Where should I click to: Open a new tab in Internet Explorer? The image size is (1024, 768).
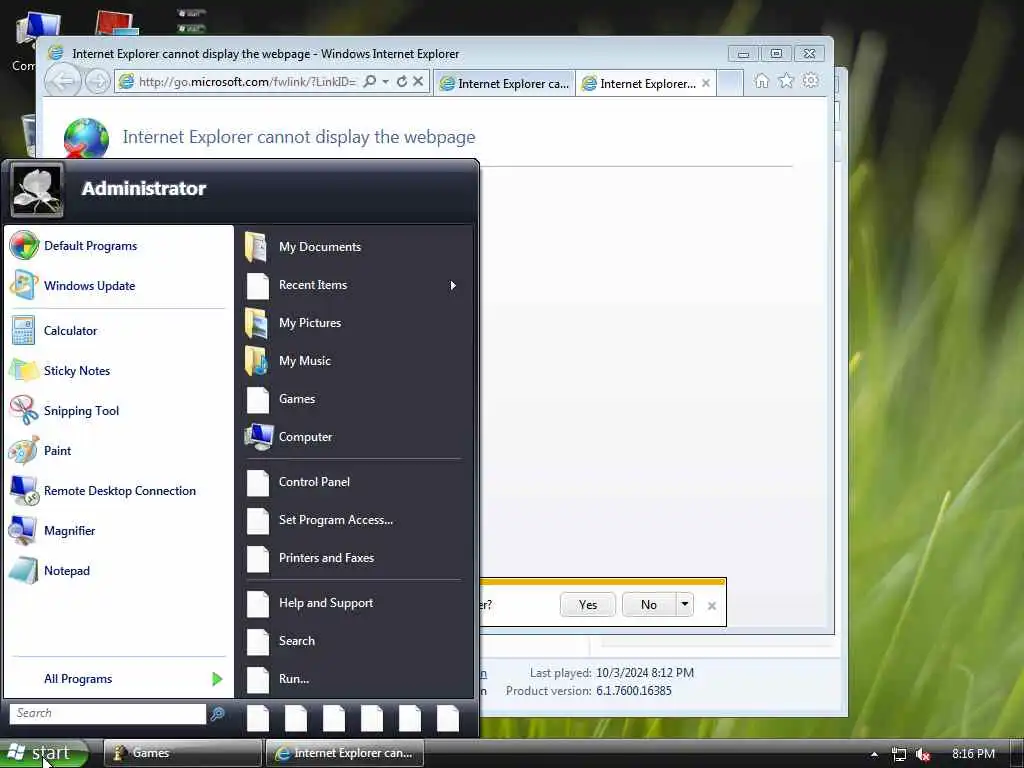click(730, 84)
